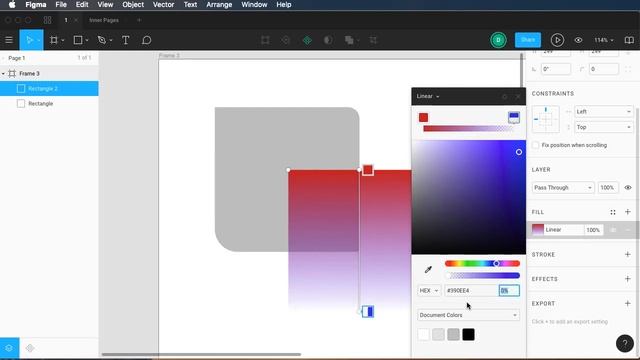Open a new tab with plus
This screenshot has width=640, height=360.
click(x=139, y=20)
